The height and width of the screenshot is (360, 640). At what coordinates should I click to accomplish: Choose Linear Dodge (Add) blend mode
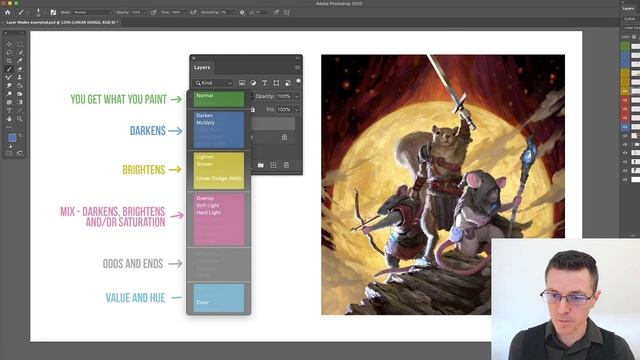(x=219, y=178)
